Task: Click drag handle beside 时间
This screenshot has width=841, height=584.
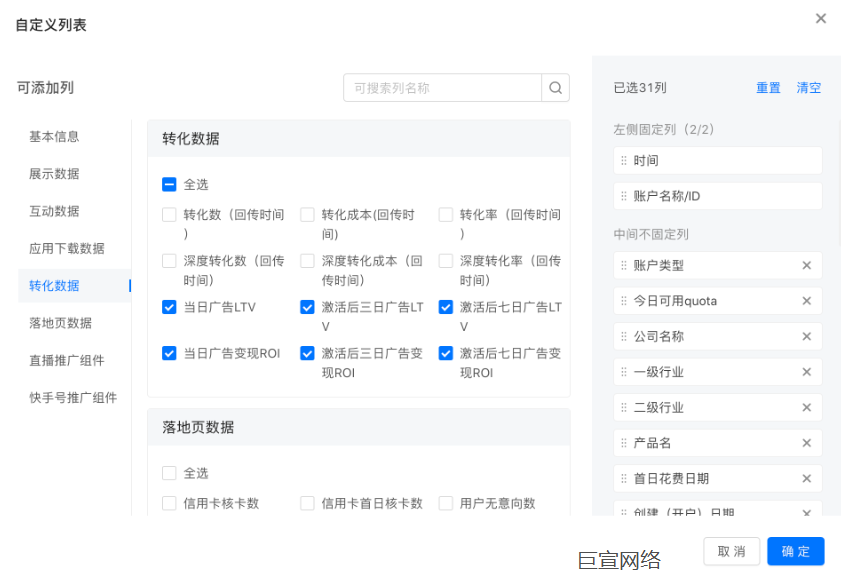Action: click(624, 160)
